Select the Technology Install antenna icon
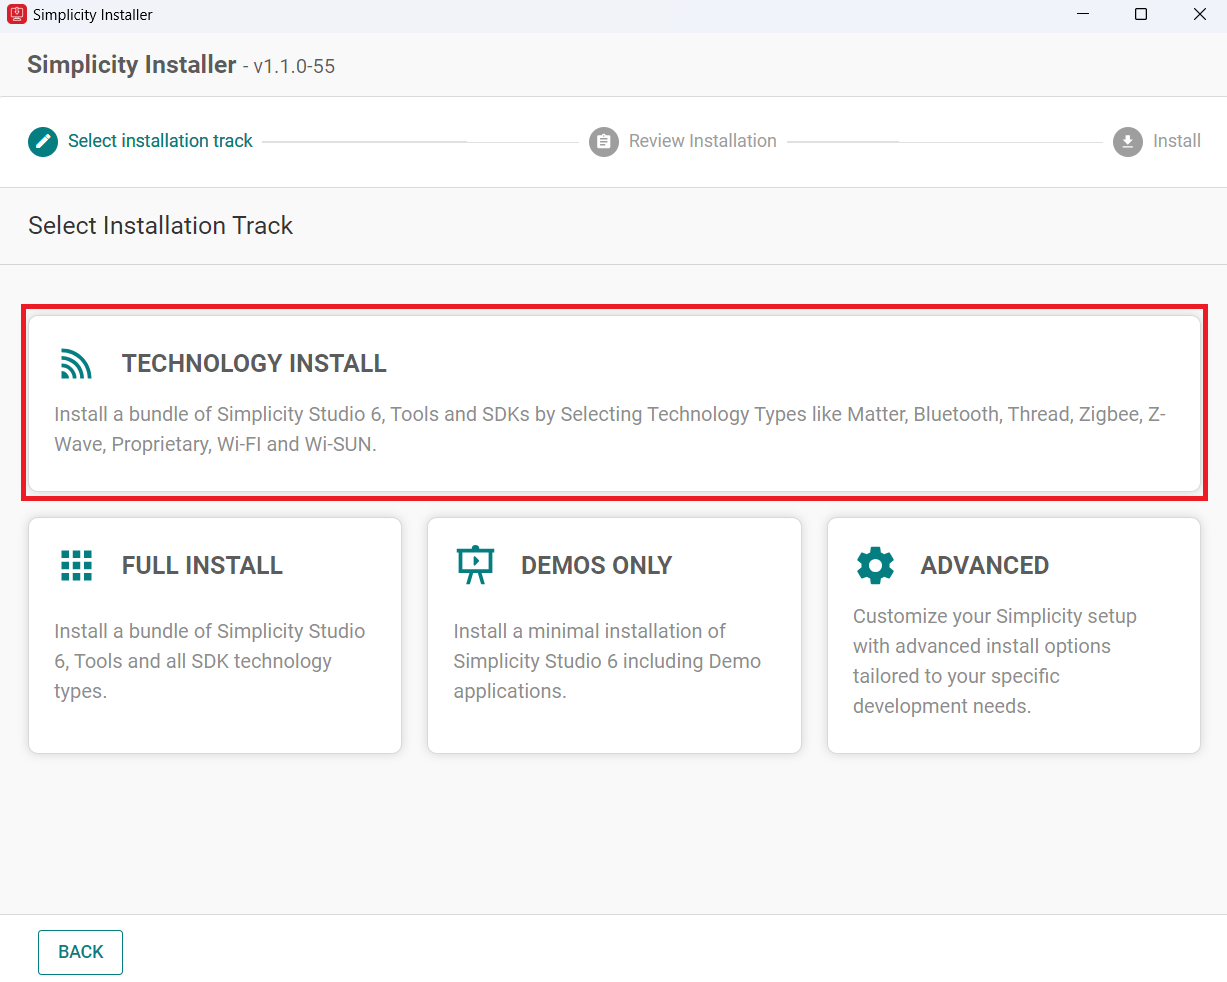The height and width of the screenshot is (982, 1227). coord(75,364)
